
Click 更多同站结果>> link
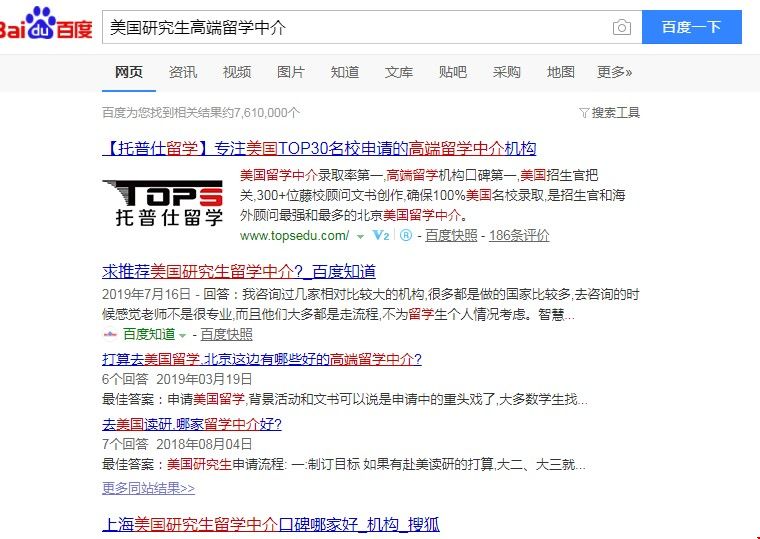[148, 488]
